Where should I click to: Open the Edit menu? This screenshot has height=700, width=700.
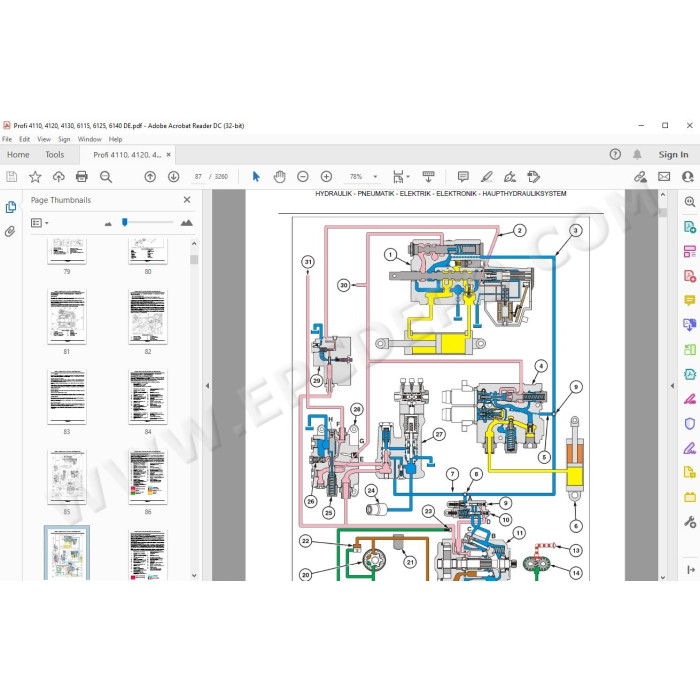(24, 139)
